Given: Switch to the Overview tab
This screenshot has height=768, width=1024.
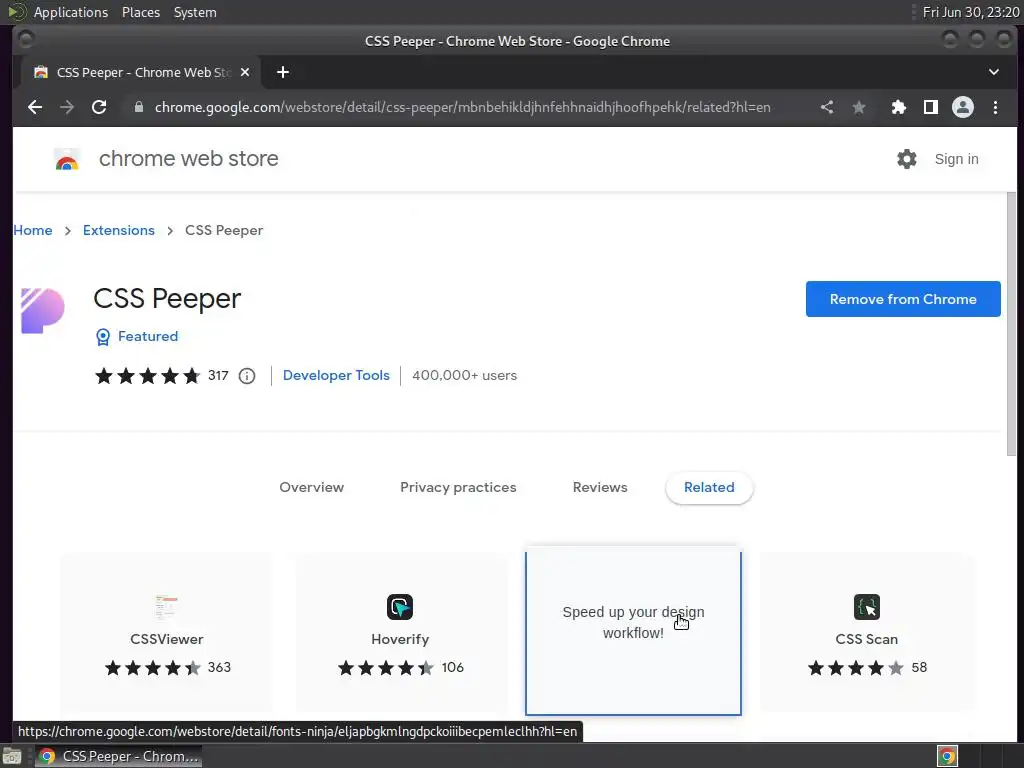Looking at the screenshot, I should click(312, 487).
